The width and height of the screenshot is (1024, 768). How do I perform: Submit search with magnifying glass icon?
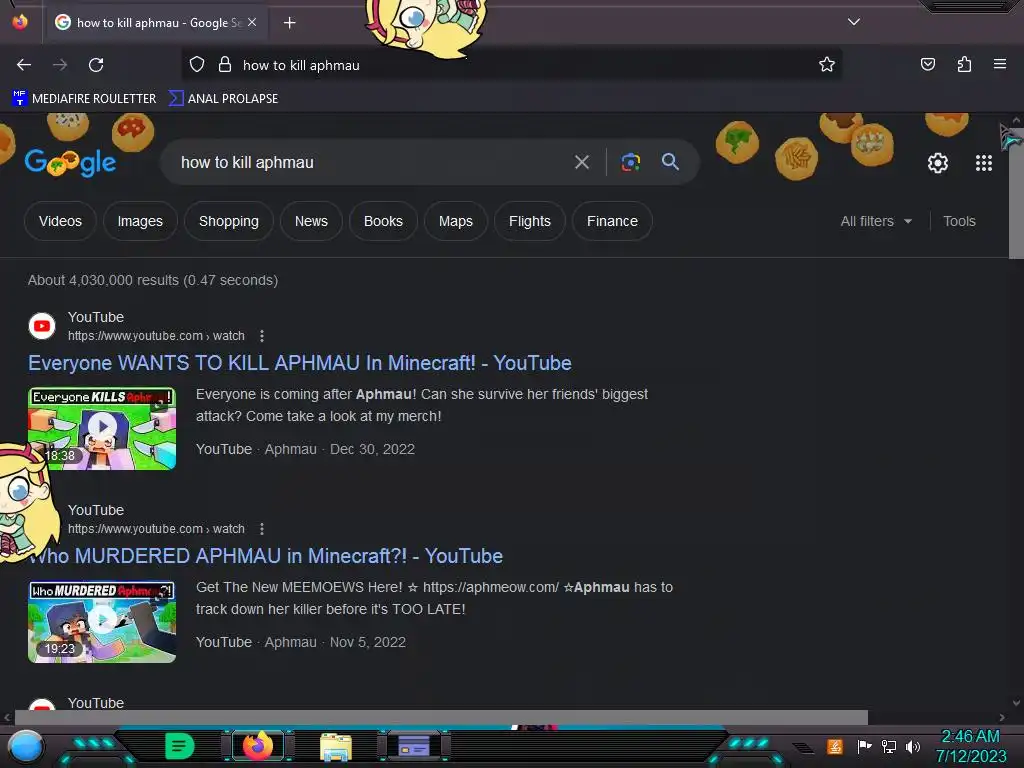click(x=670, y=161)
